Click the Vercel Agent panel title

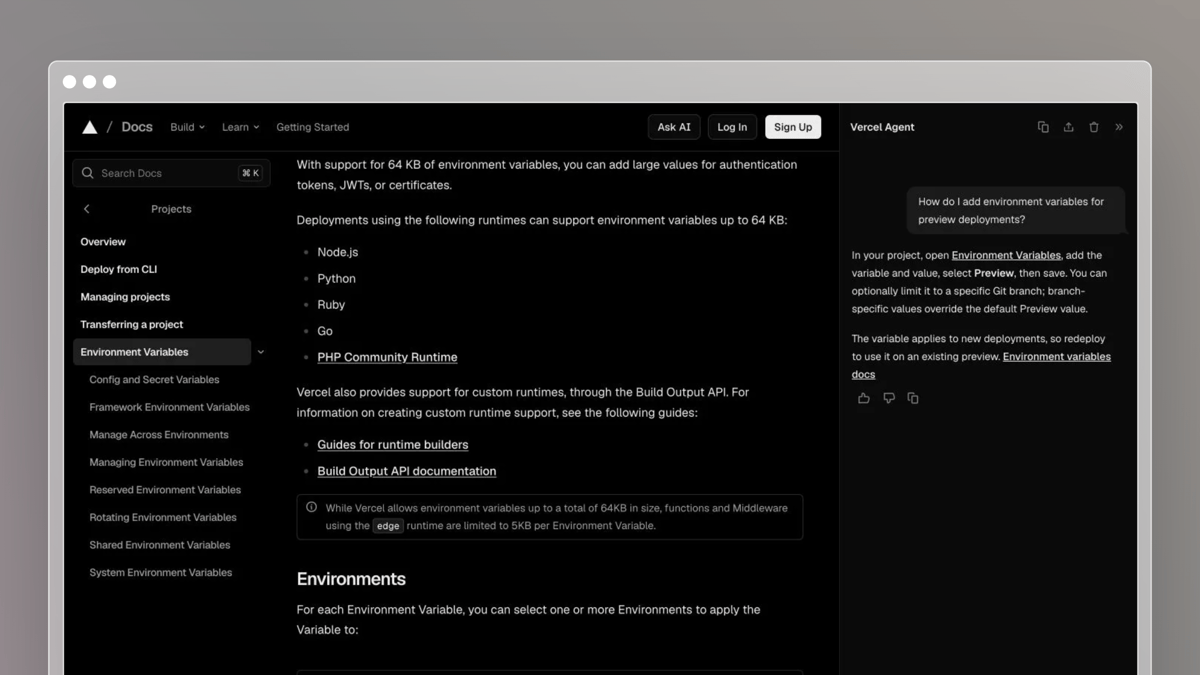(x=882, y=127)
